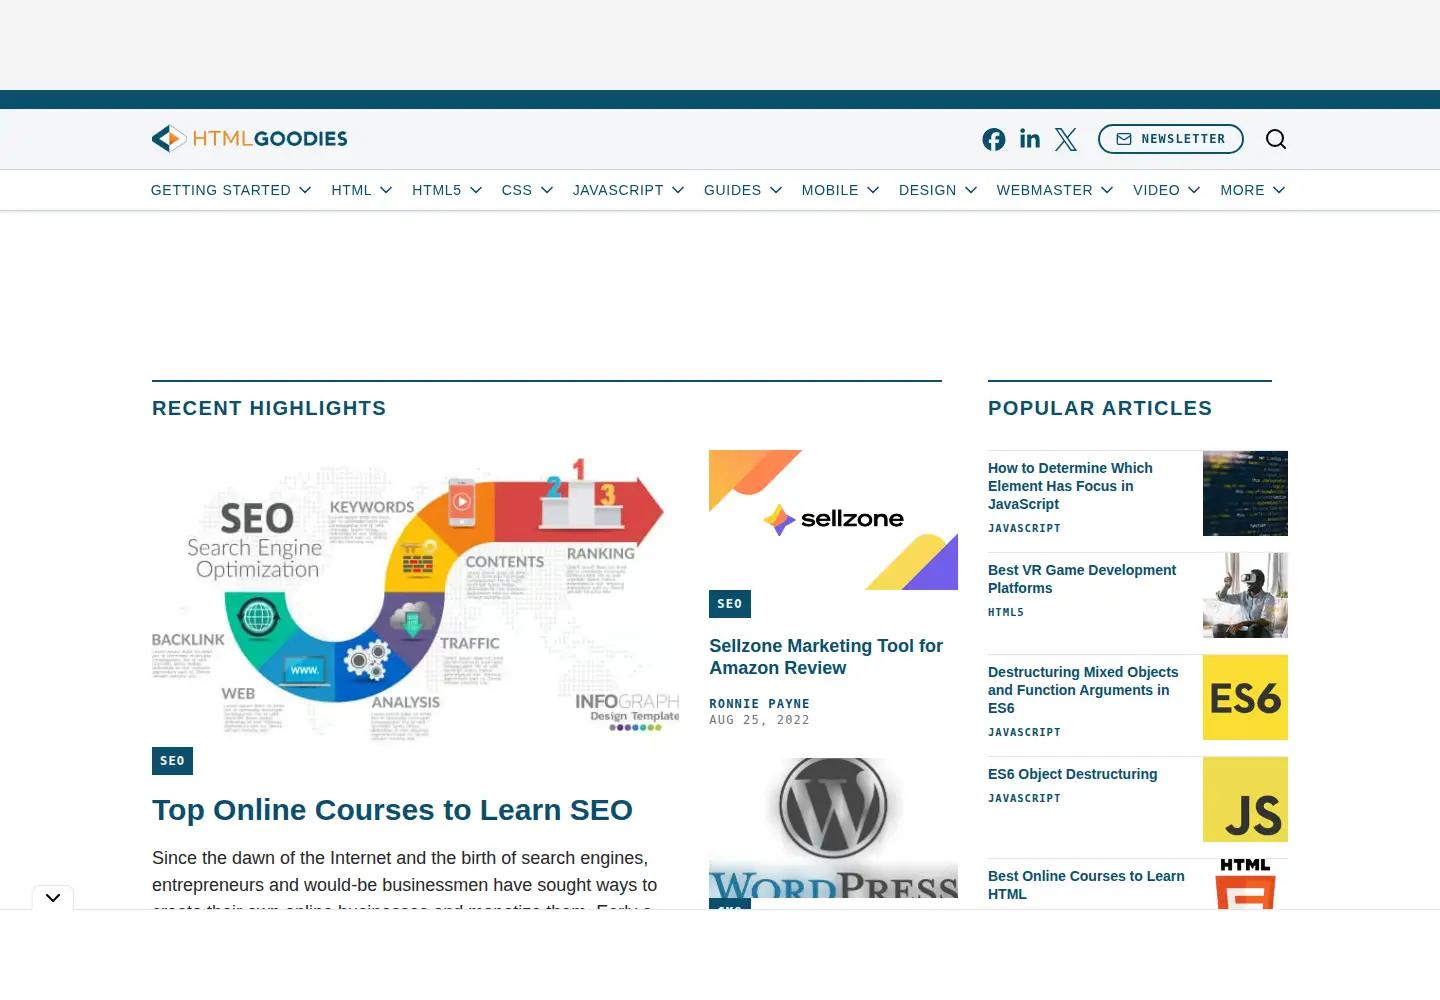Viewport: 1440px width, 1000px height.
Task: Click author name Ronnie Payne
Action: click(x=759, y=704)
